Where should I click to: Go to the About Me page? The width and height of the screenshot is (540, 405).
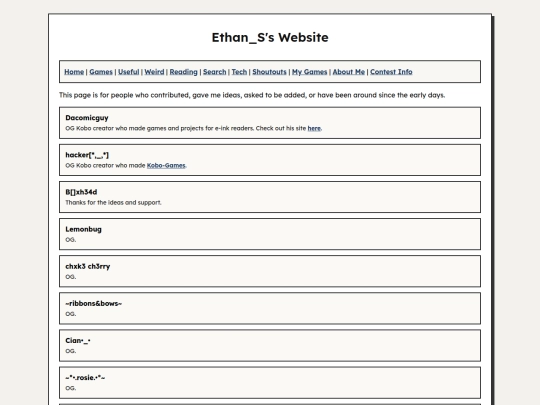pos(349,72)
